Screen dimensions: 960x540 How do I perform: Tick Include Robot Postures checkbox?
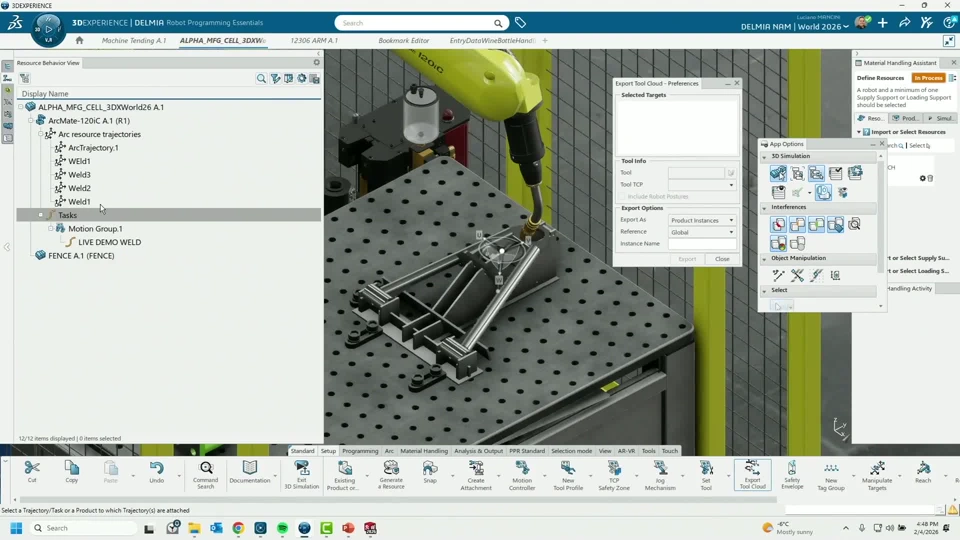pyautogui.click(x=622, y=197)
